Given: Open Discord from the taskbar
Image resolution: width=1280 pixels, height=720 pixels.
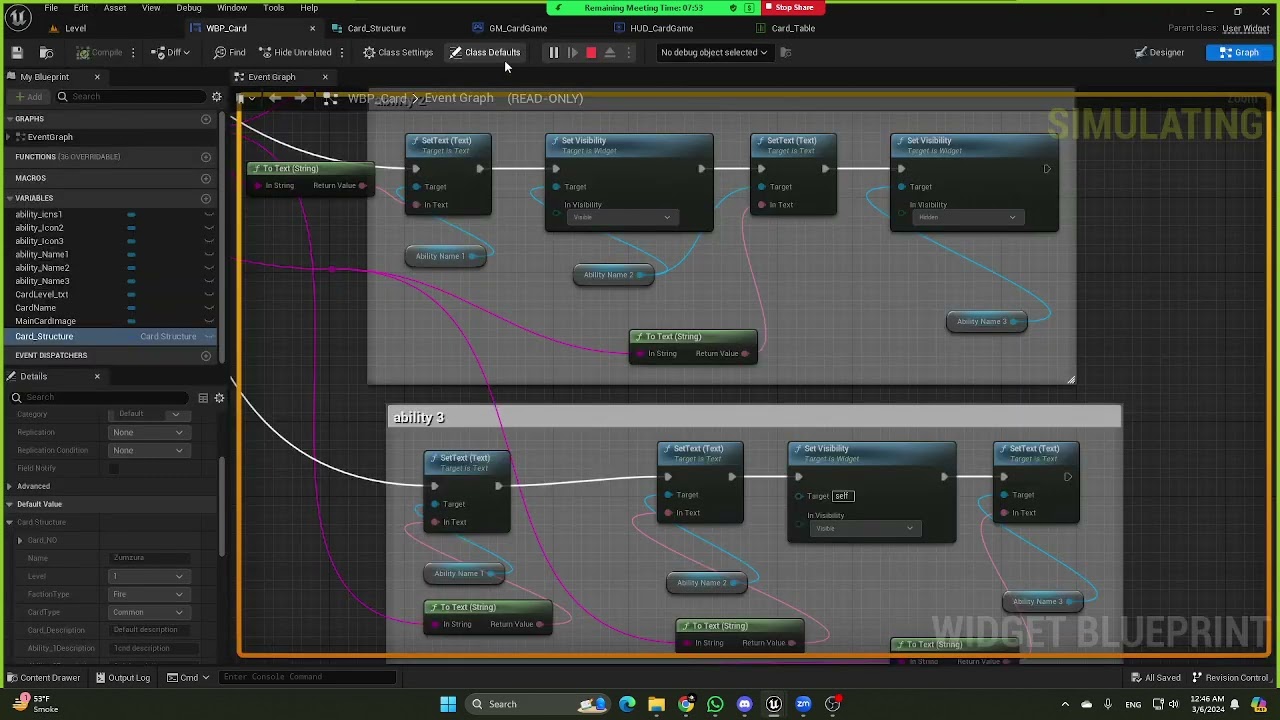Looking at the screenshot, I should pos(744,704).
